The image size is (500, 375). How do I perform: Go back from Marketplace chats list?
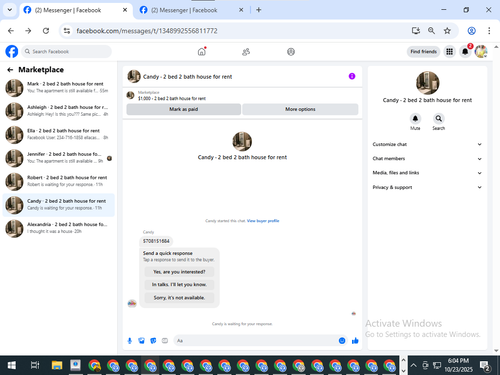click(x=10, y=70)
